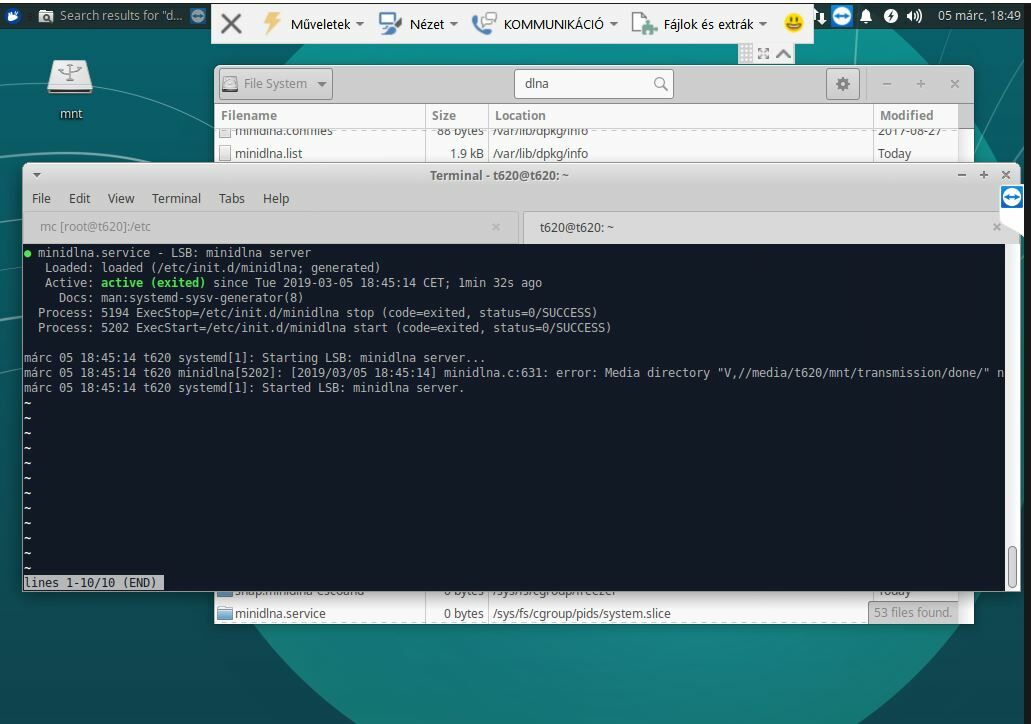The height and width of the screenshot is (724, 1031).
Task: Sort results by Modified column header
Action: [915, 115]
